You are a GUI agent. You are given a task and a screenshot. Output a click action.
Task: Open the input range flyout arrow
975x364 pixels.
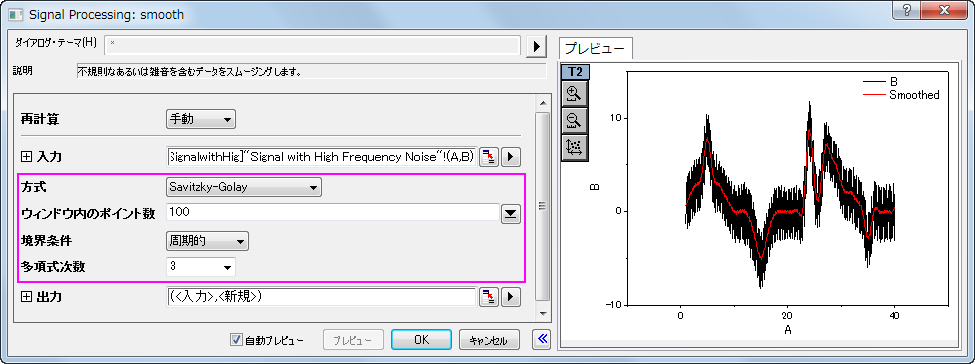(x=511, y=157)
